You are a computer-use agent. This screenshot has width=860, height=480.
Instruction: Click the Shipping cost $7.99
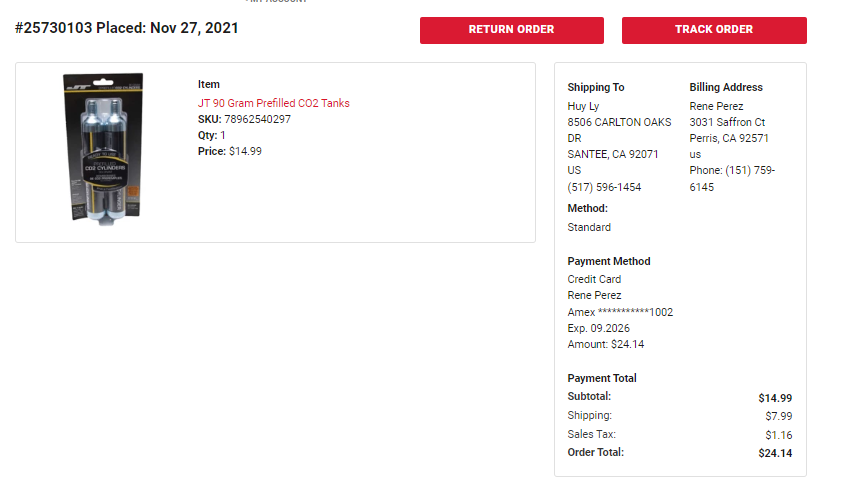779,416
